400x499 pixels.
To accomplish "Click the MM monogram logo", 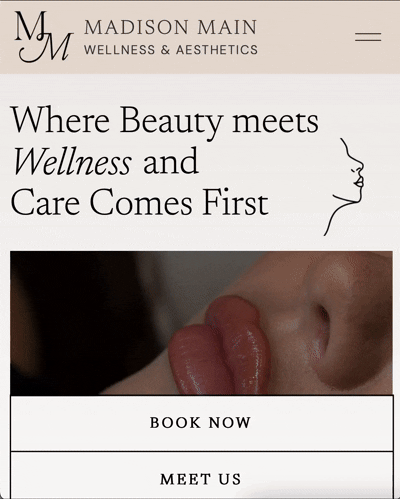I will (44, 37).
